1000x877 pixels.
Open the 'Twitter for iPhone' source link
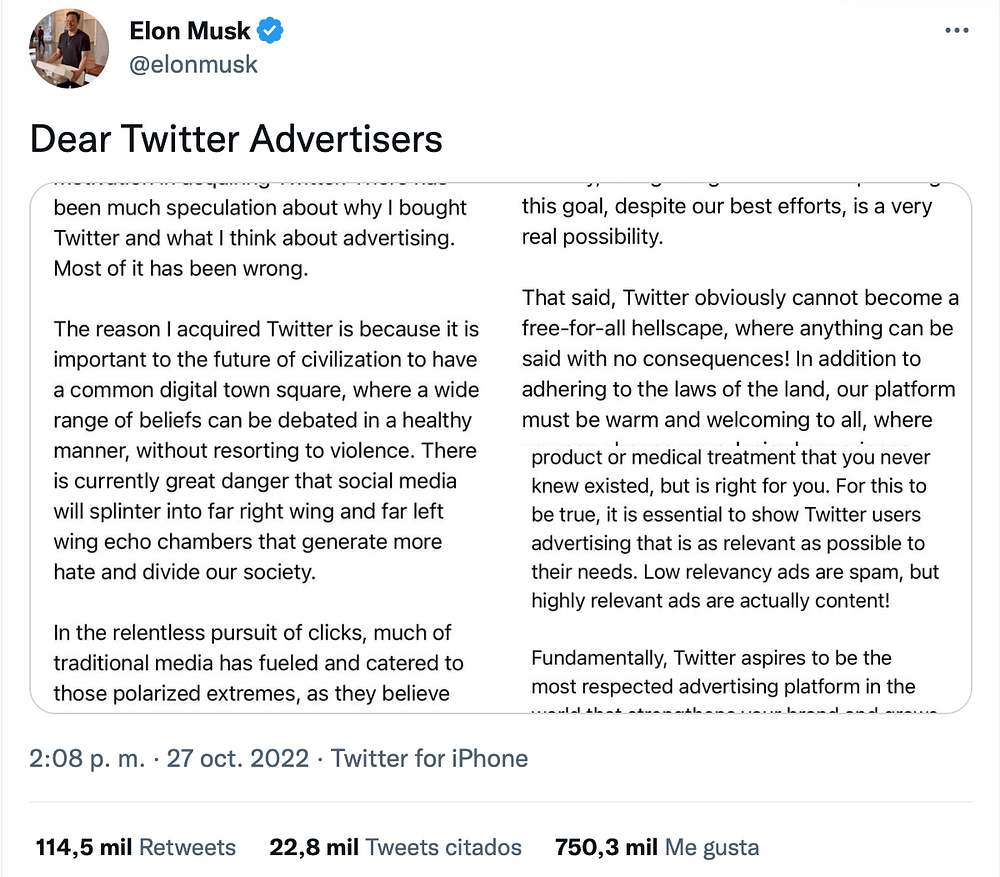click(429, 758)
